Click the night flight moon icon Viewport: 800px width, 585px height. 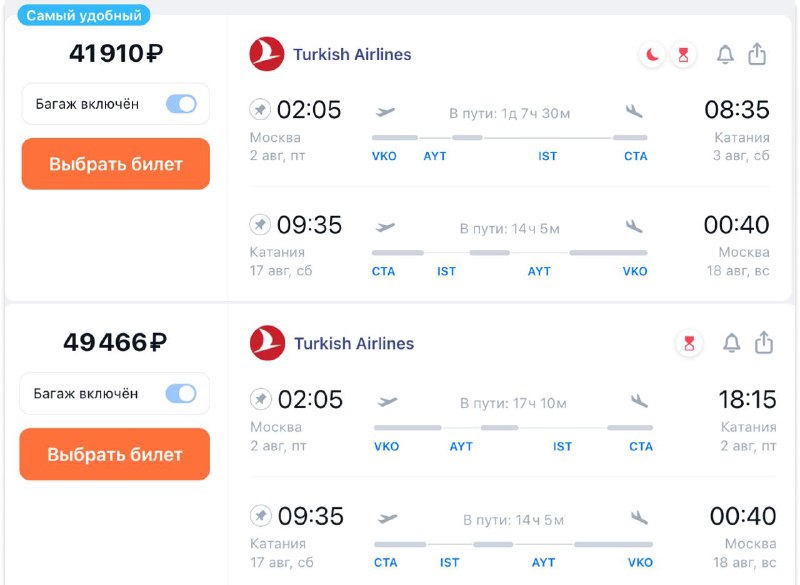pos(653,55)
